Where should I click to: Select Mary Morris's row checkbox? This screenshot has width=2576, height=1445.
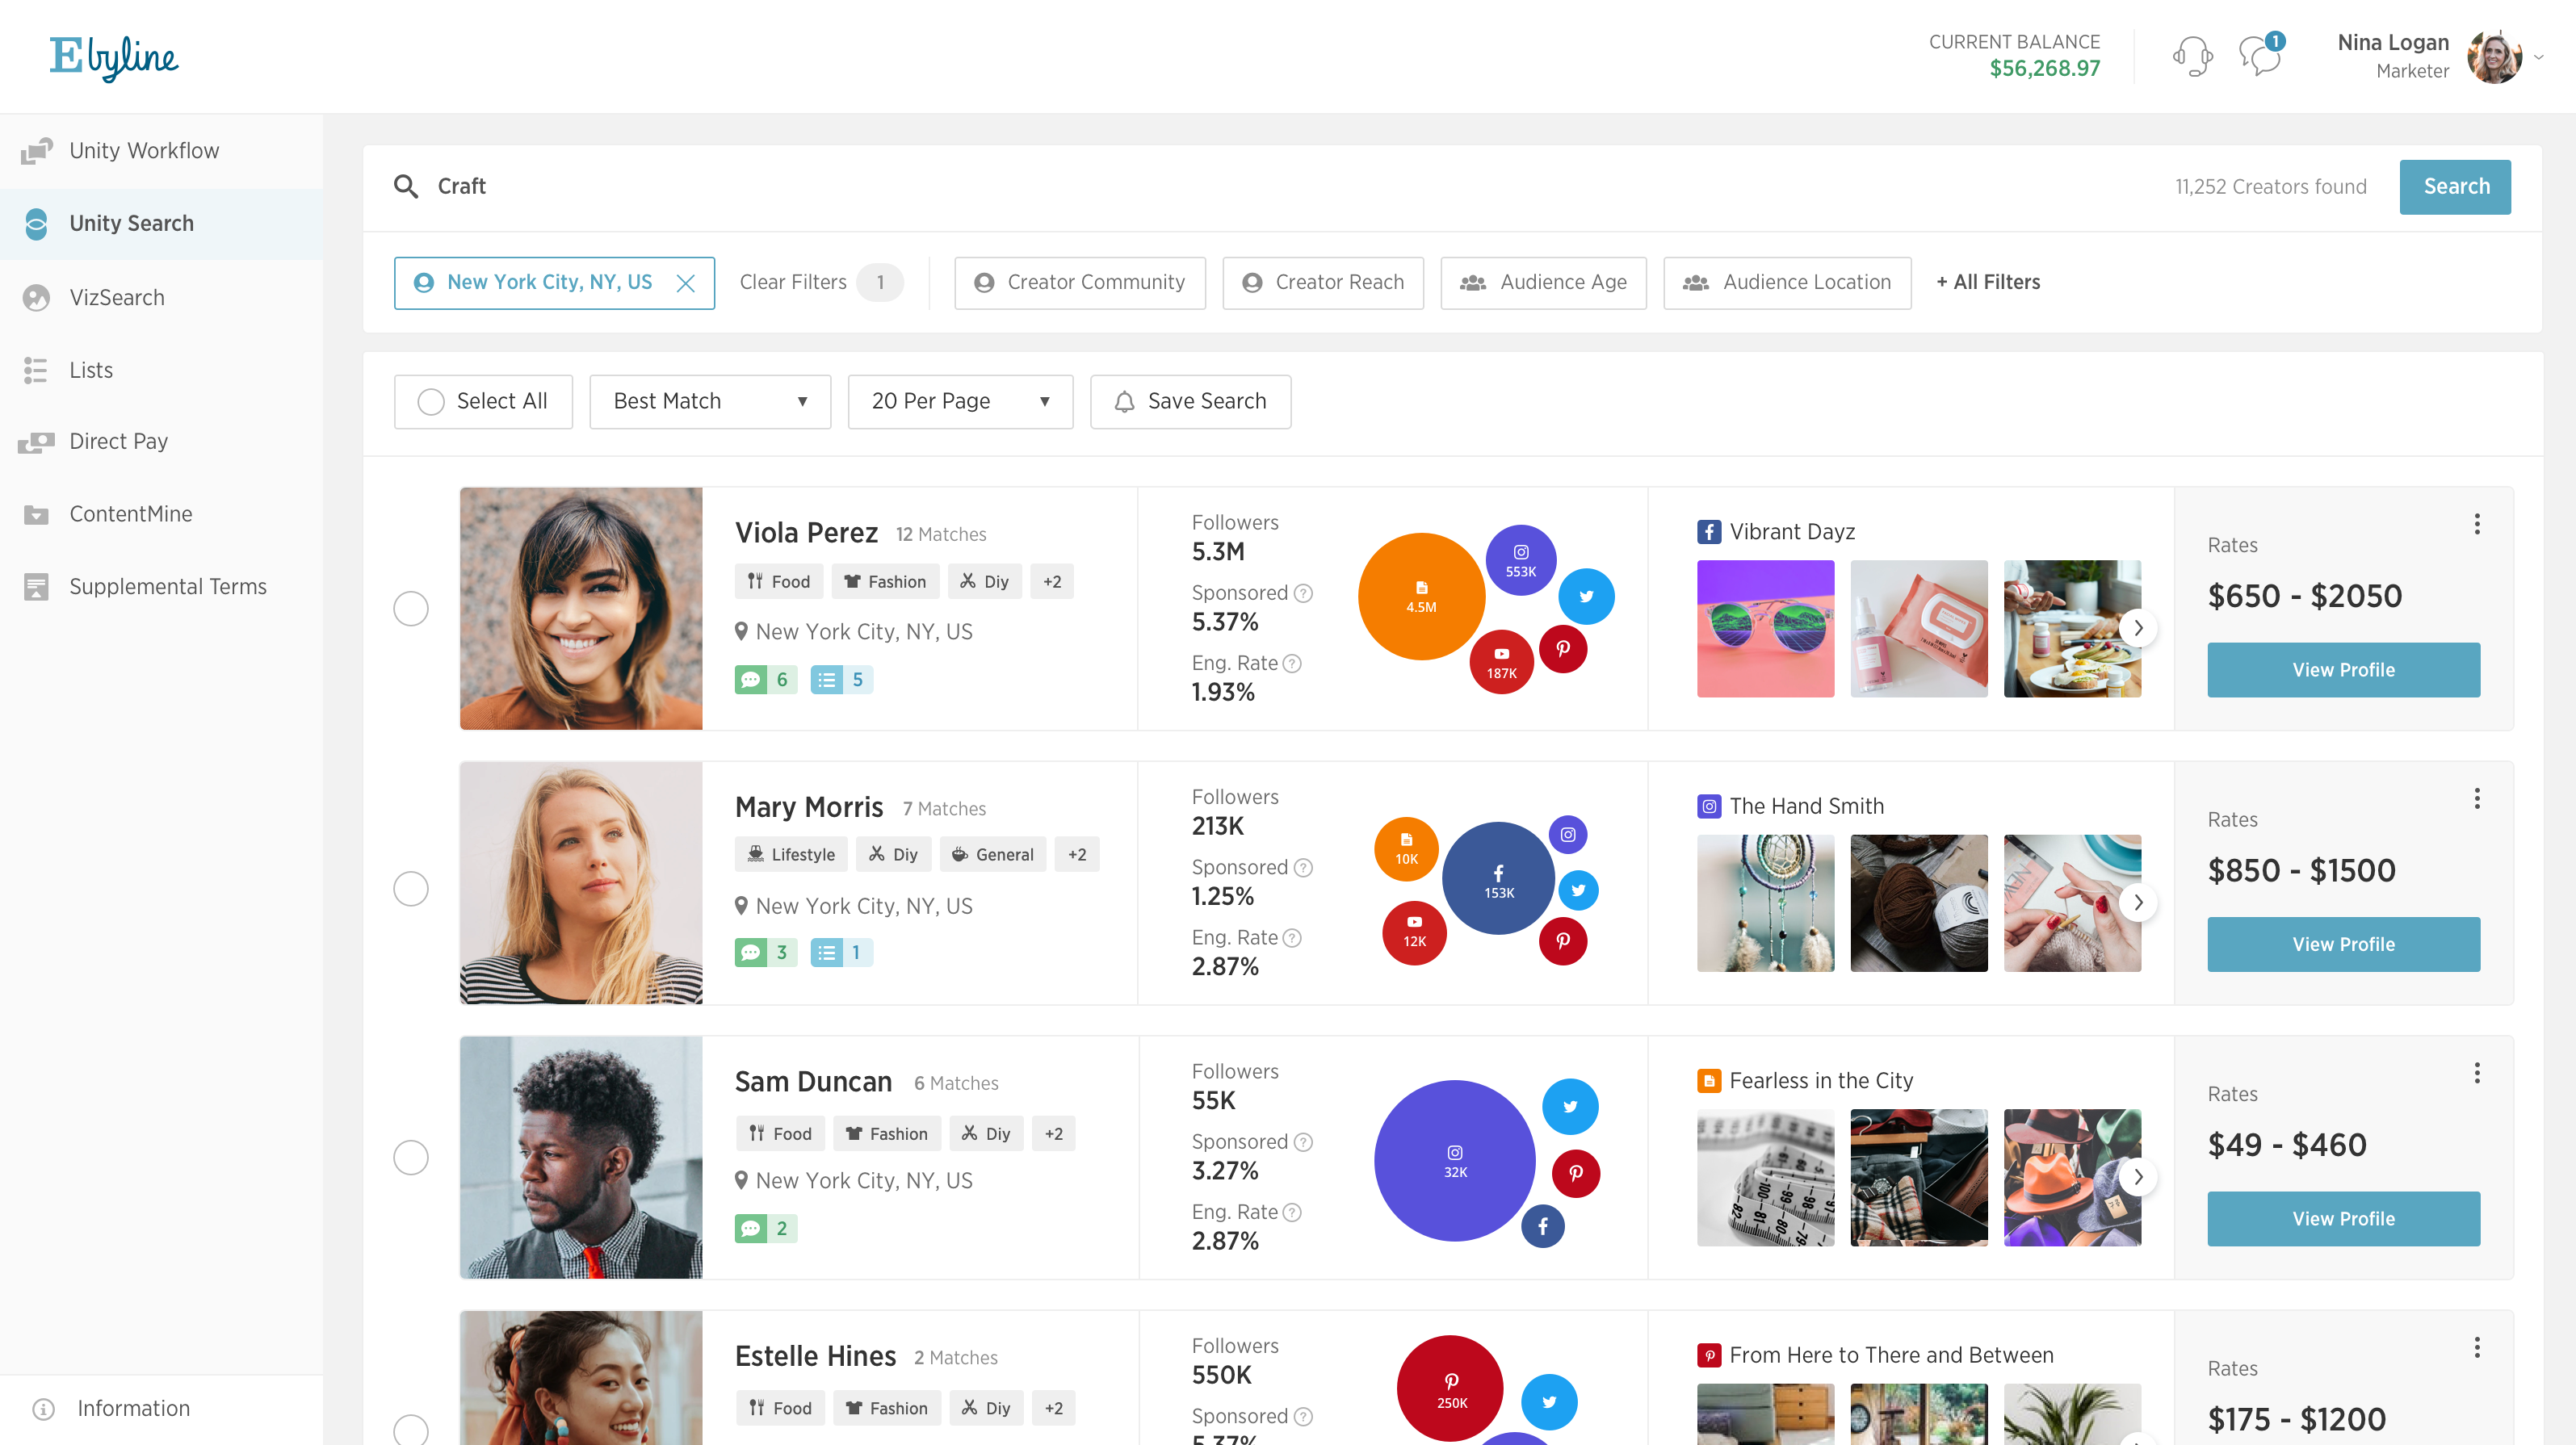click(x=411, y=888)
